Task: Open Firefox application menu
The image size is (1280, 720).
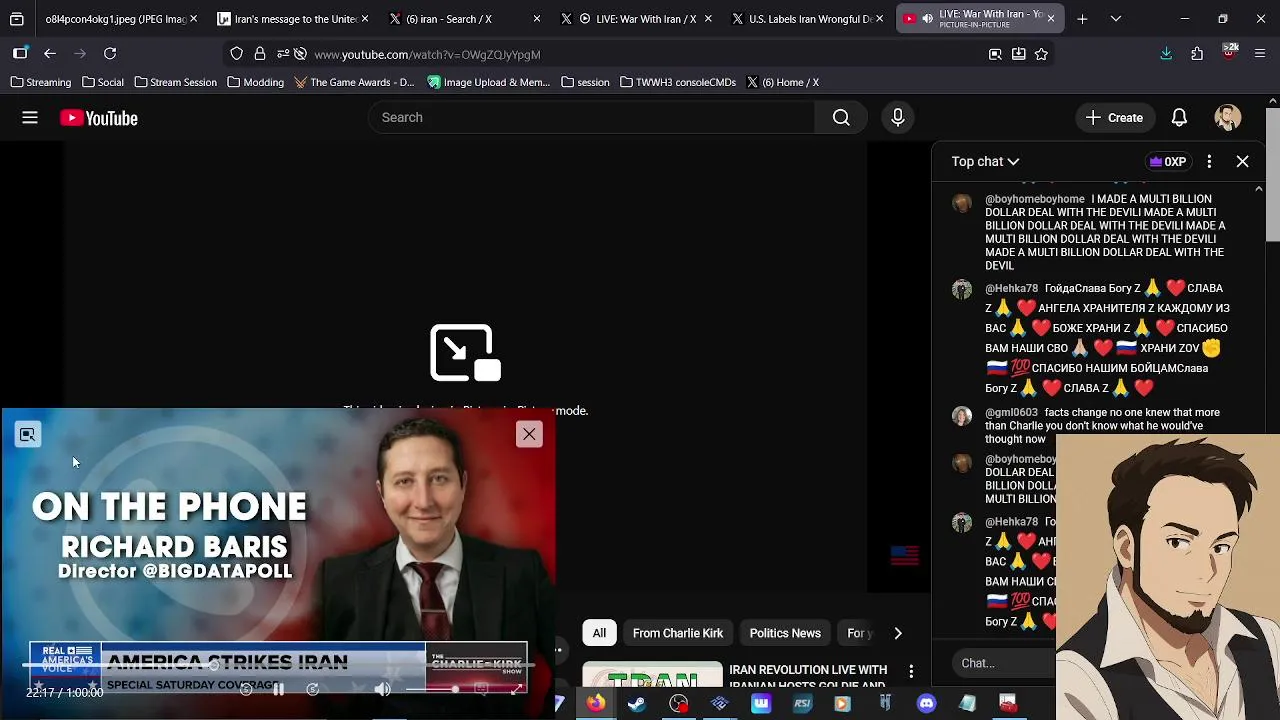Action: pyautogui.click(x=1259, y=54)
